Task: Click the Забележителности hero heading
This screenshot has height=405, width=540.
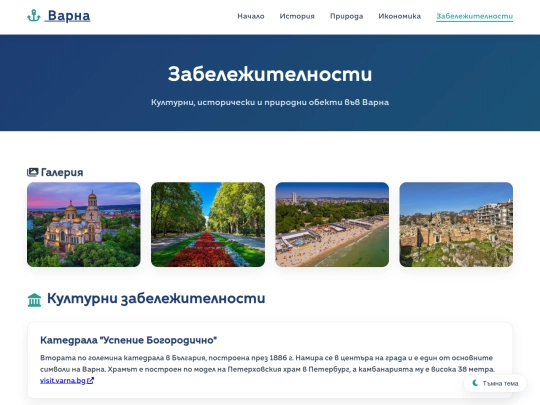Action: 270,74
